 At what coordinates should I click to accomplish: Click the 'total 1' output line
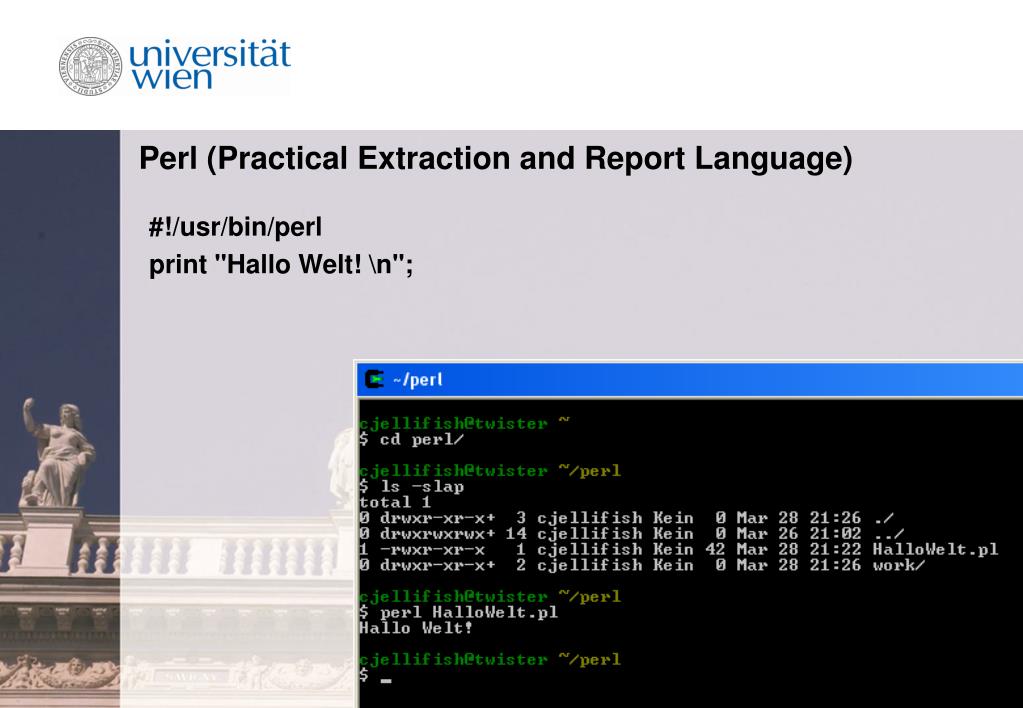click(395, 502)
